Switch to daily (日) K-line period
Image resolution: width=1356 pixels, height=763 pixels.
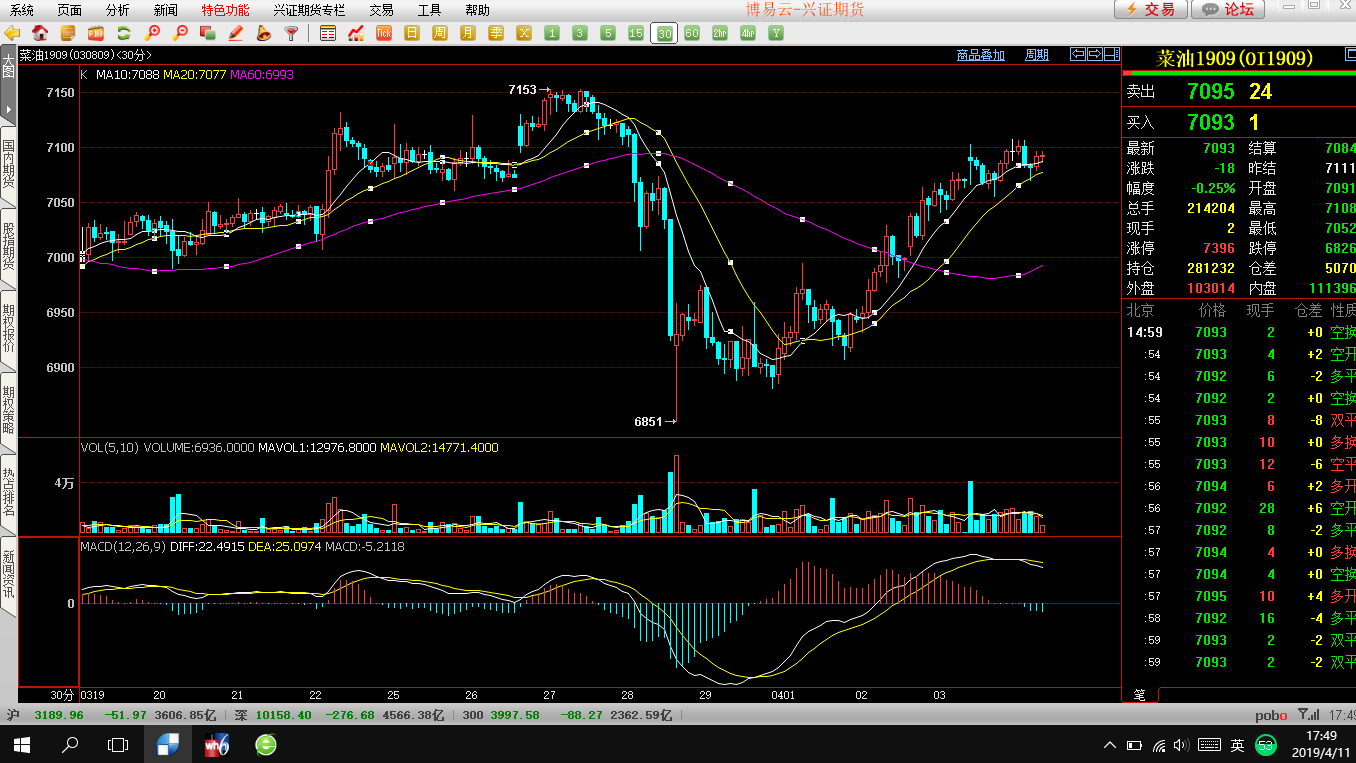tap(411, 33)
